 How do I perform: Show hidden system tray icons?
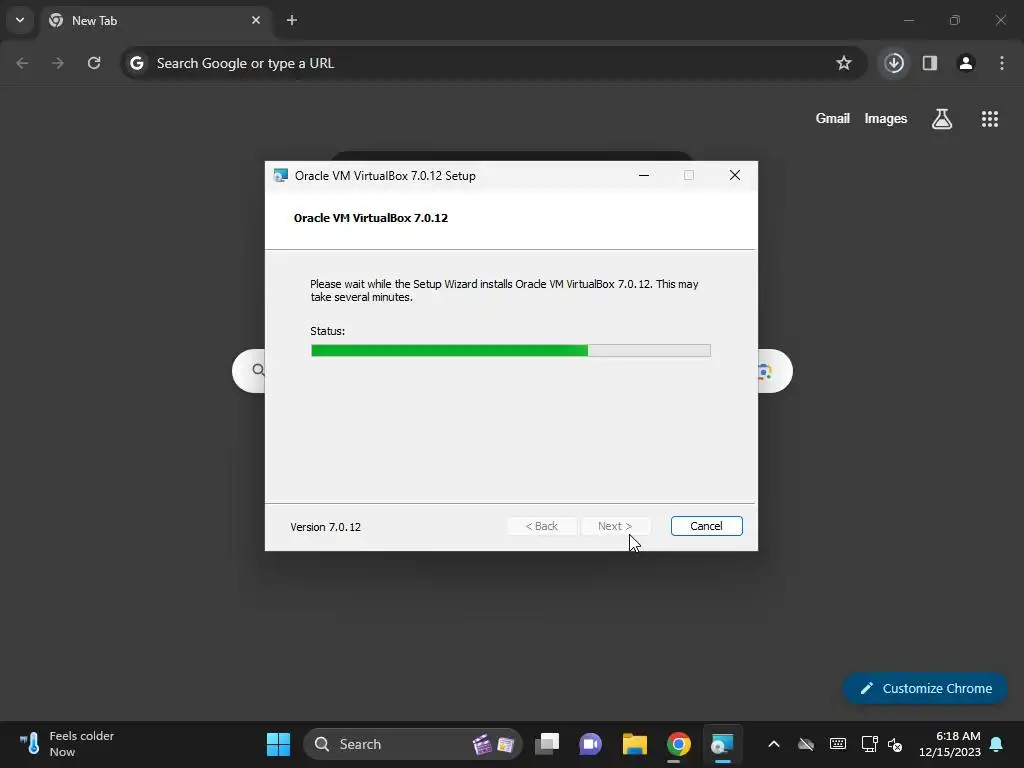coord(774,744)
